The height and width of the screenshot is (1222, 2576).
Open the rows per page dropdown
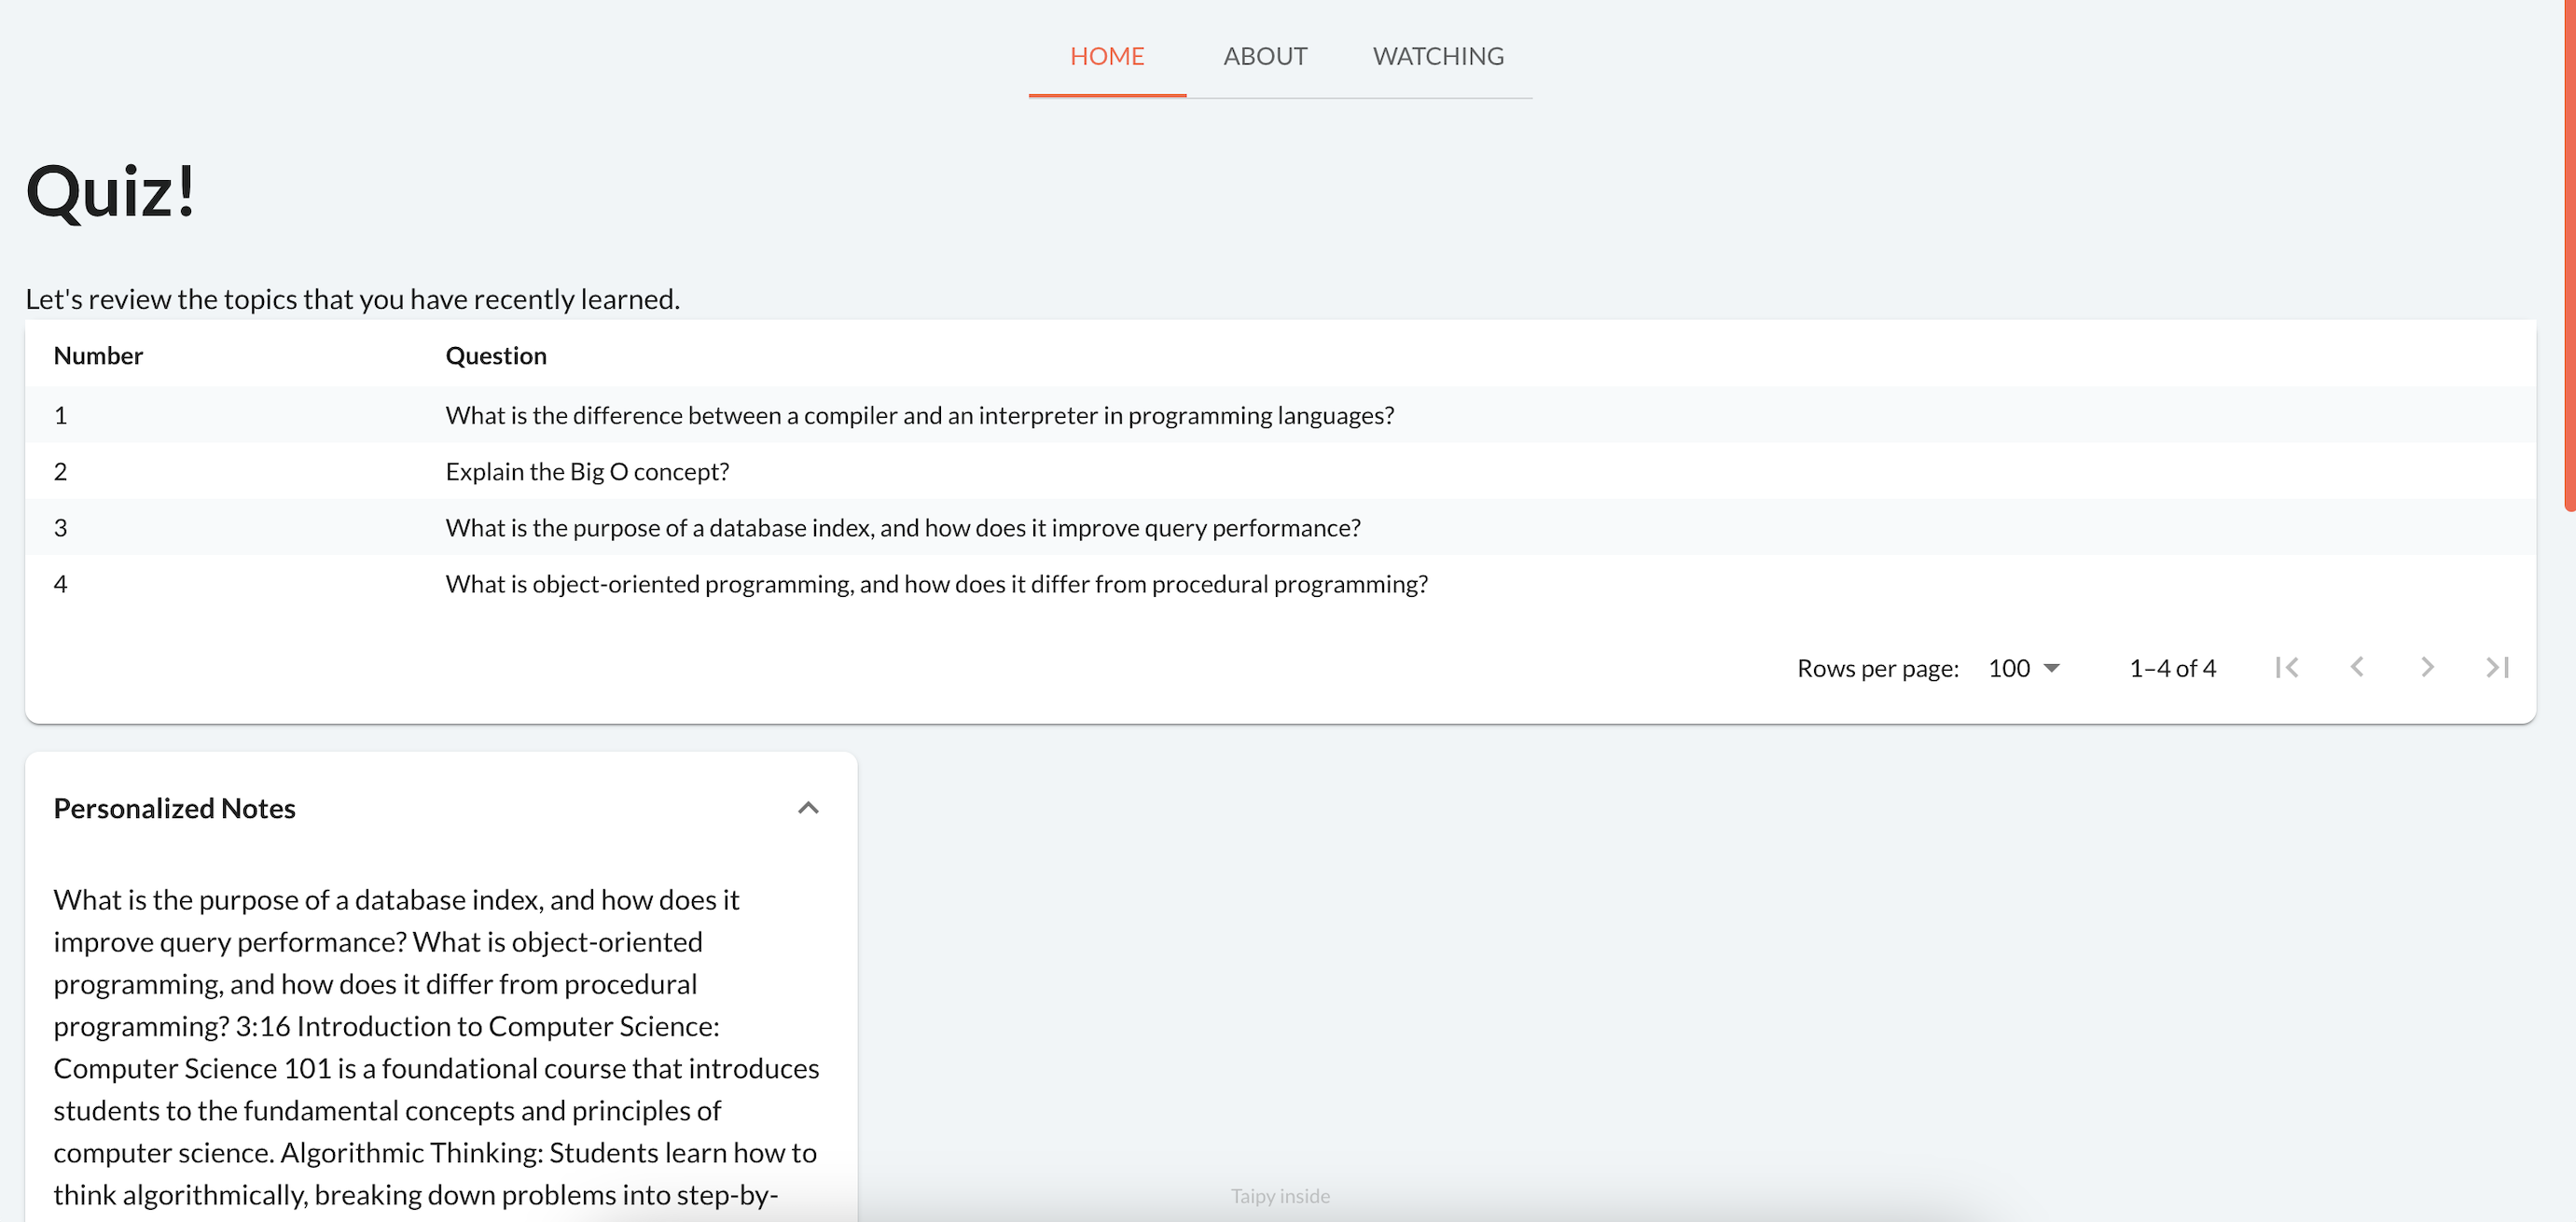click(x=2024, y=668)
